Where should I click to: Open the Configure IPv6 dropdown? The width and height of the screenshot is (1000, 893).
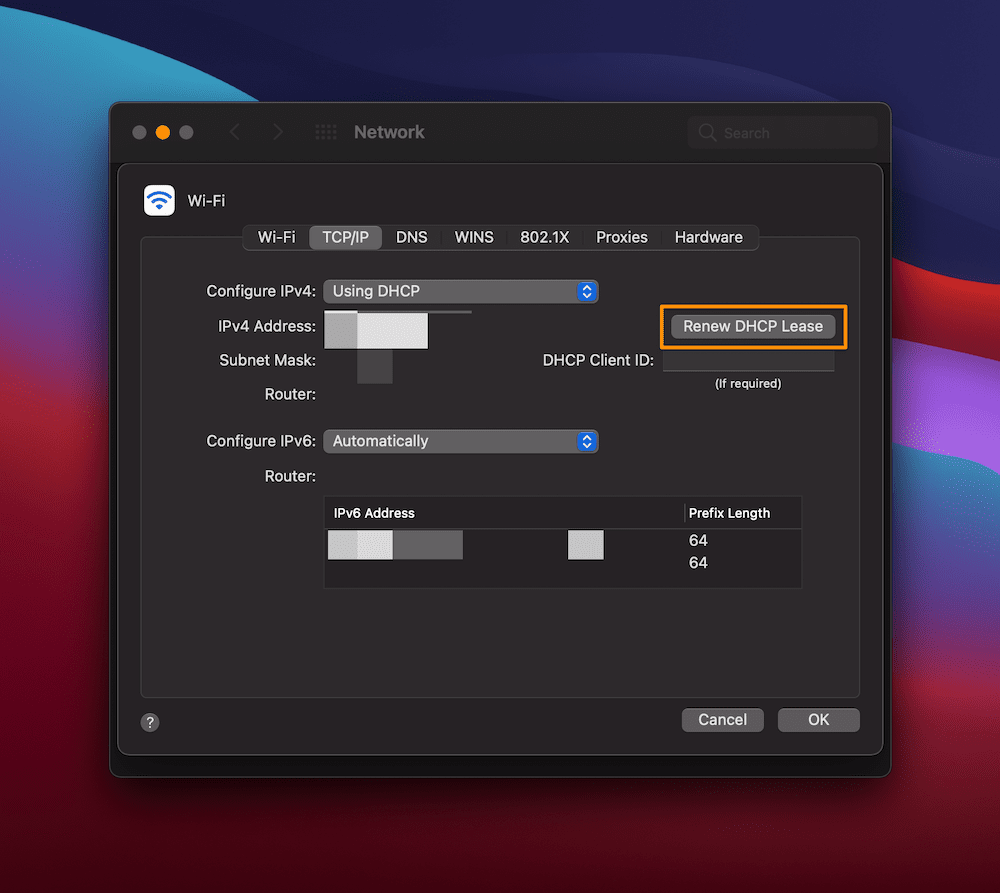[460, 441]
